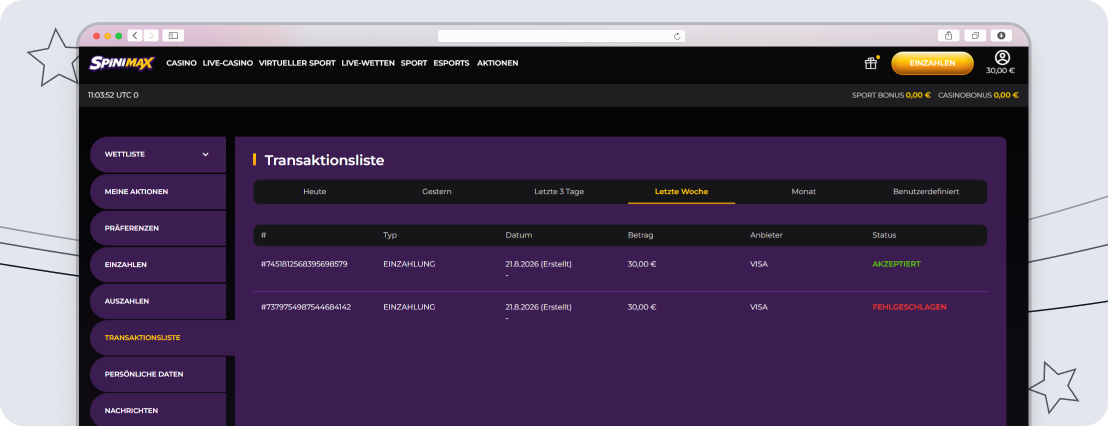Open Live-Casino in top navigation
The height and width of the screenshot is (426, 1108).
pos(228,63)
